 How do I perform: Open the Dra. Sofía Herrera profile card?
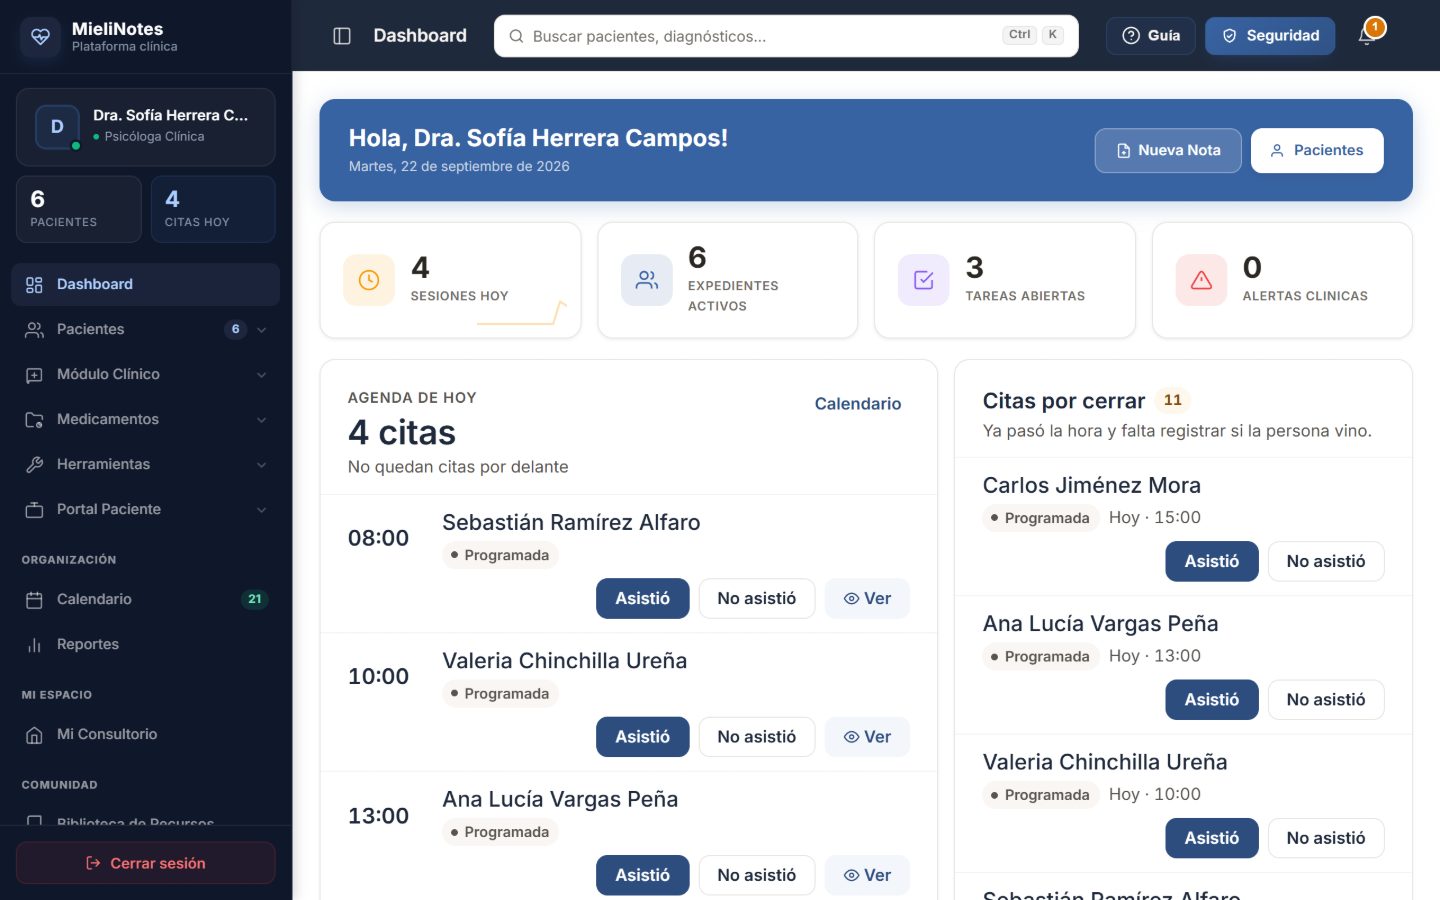(x=146, y=127)
